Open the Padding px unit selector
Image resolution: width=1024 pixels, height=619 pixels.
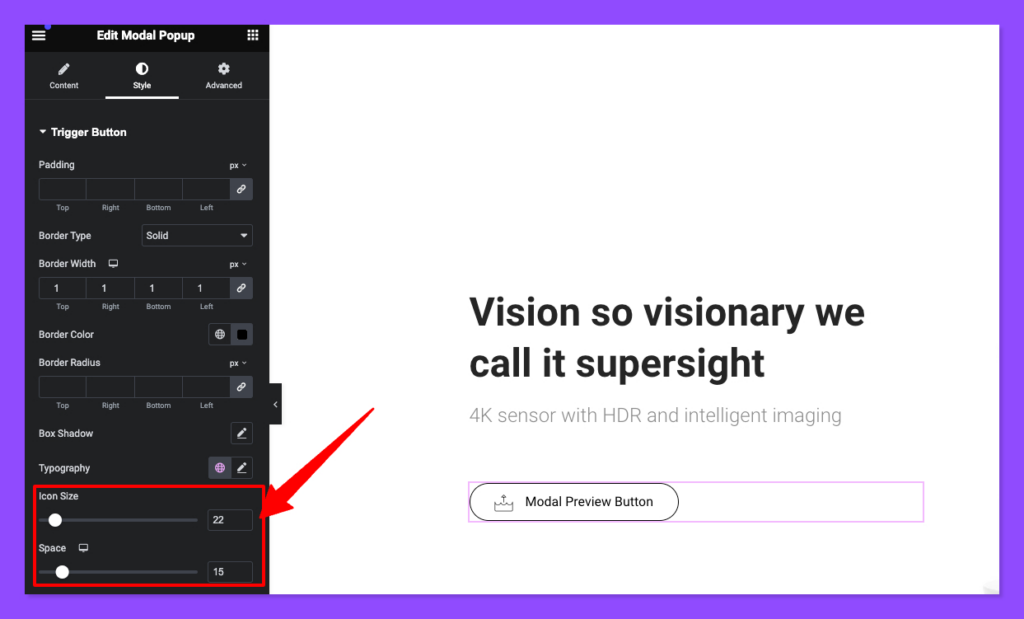238,165
